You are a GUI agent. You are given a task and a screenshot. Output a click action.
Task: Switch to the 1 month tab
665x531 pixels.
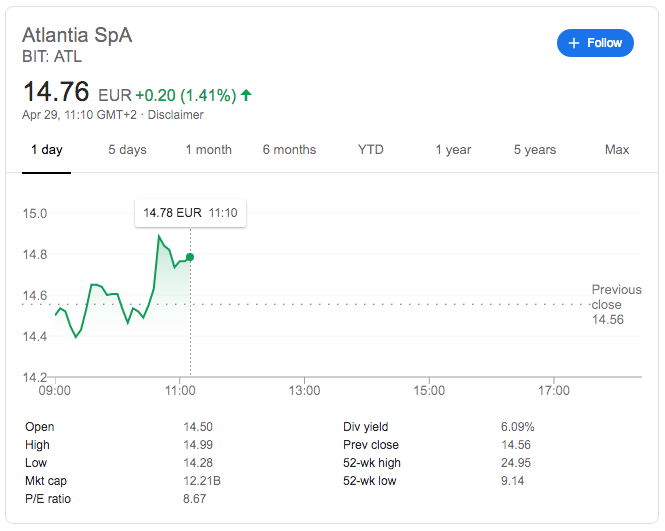pyautogui.click(x=208, y=150)
